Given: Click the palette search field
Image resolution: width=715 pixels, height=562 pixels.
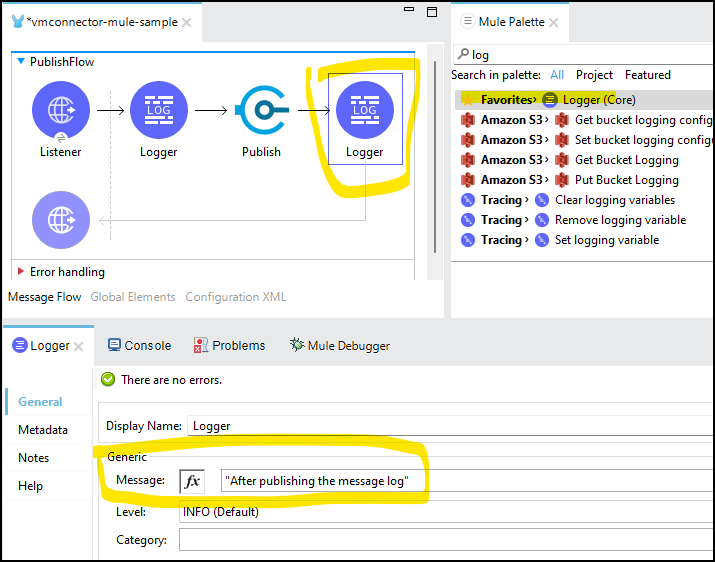Looking at the screenshot, I should click(584, 55).
